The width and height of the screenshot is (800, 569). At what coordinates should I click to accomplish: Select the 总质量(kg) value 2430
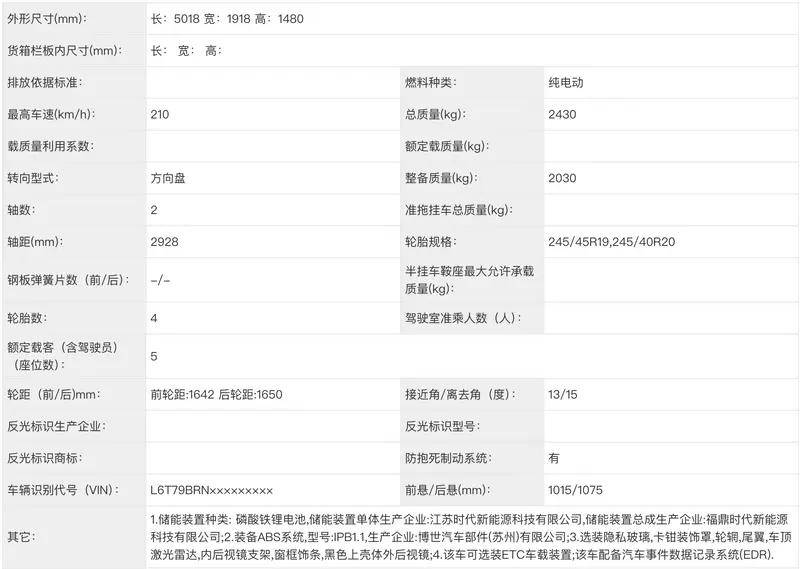point(562,115)
